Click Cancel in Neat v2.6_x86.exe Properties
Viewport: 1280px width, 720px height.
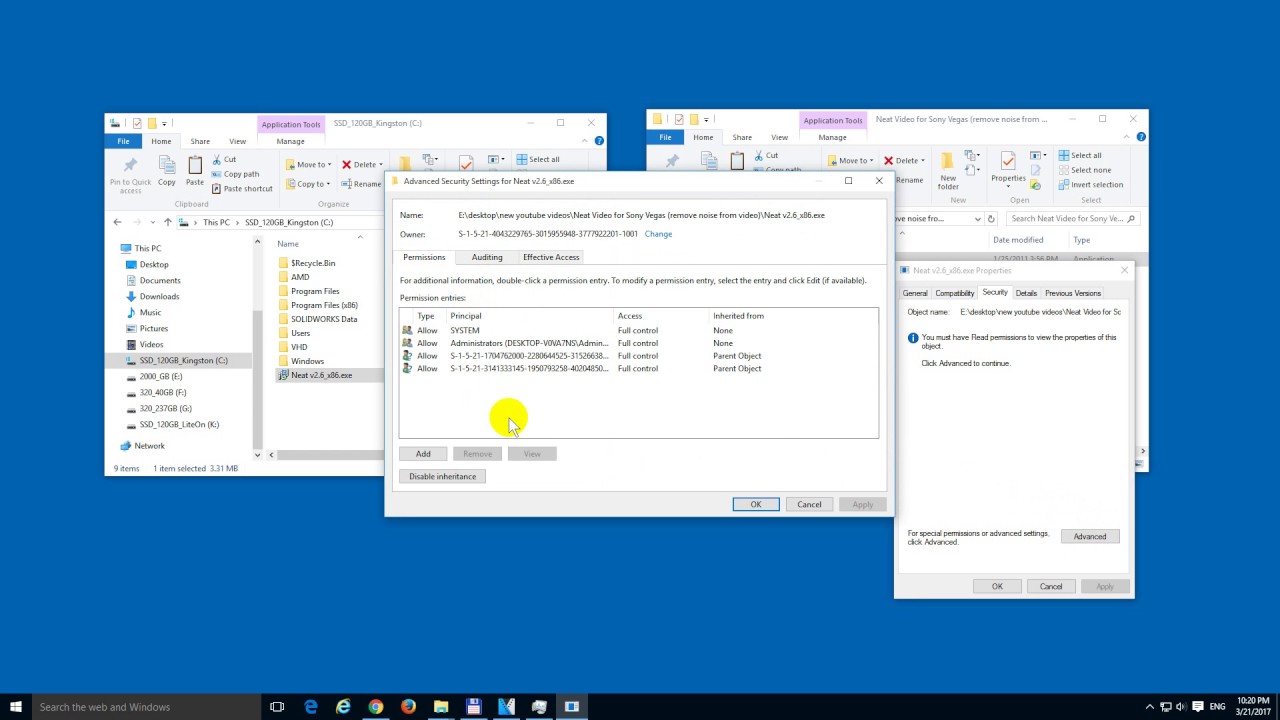(x=1051, y=586)
